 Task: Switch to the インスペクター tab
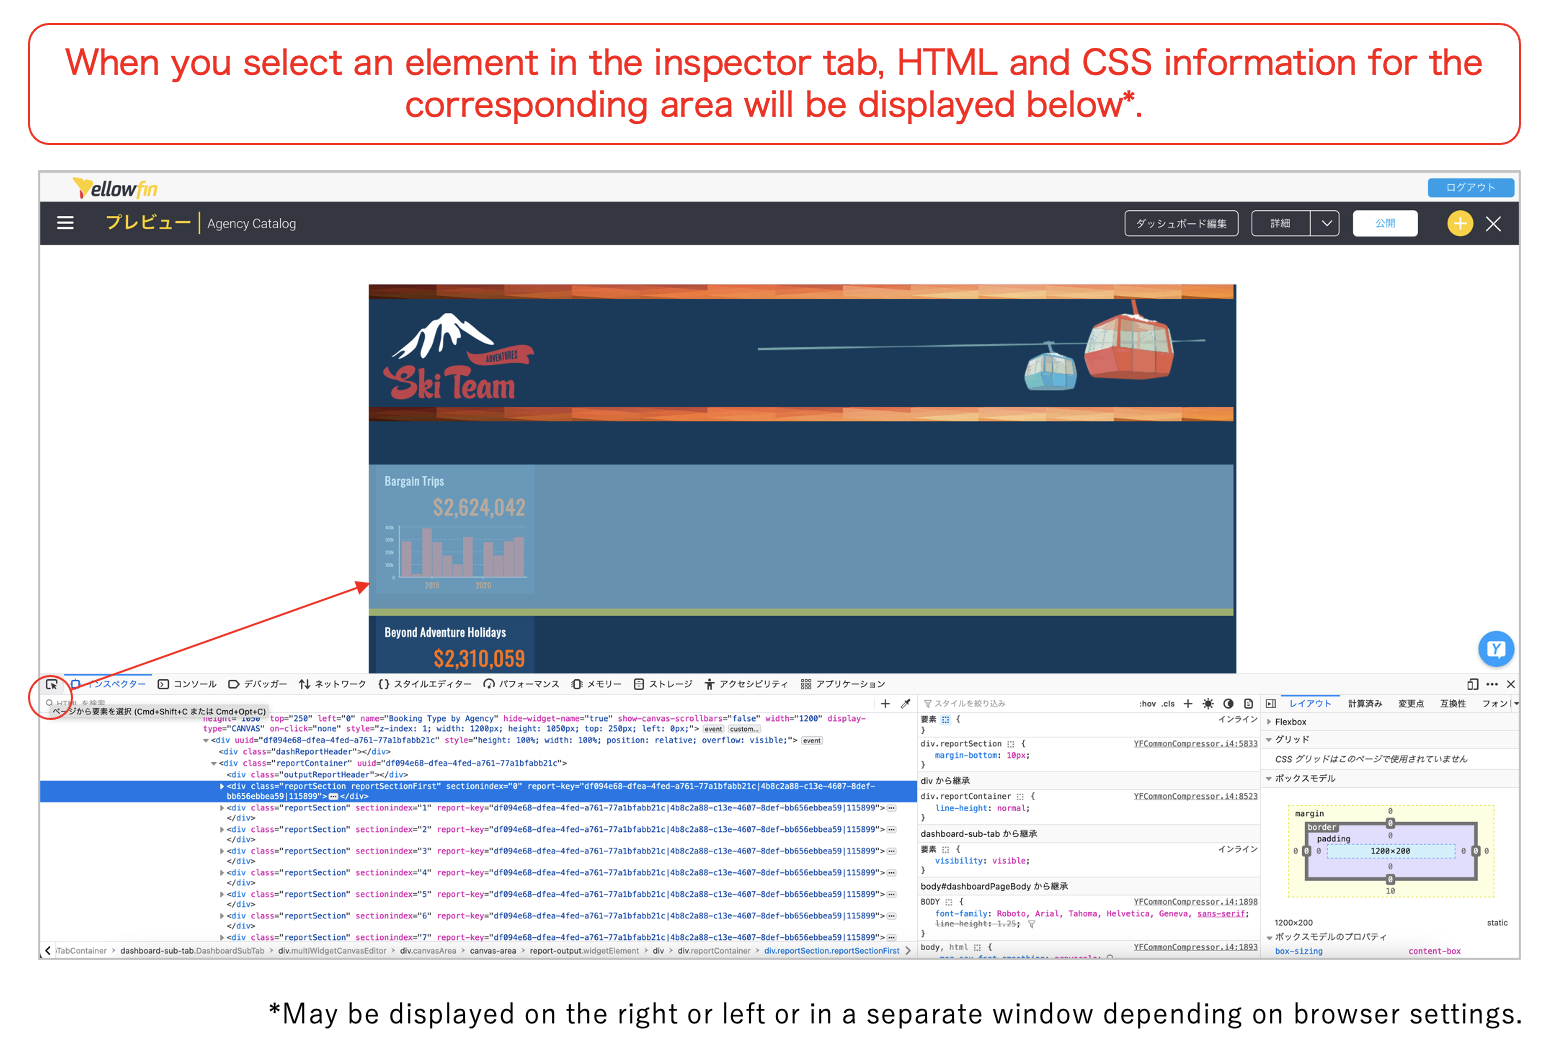(x=109, y=685)
